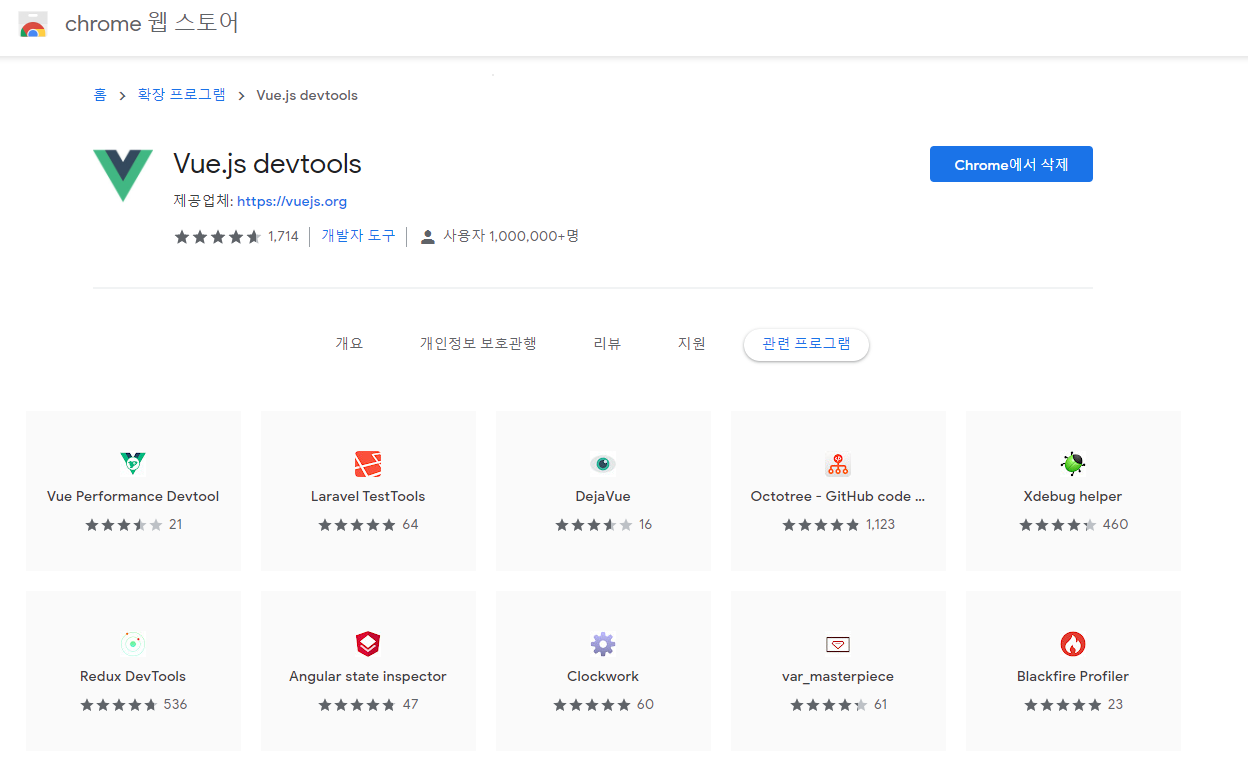Open the Vue Performance Devtool icon
1248x764 pixels.
[x=133, y=463]
